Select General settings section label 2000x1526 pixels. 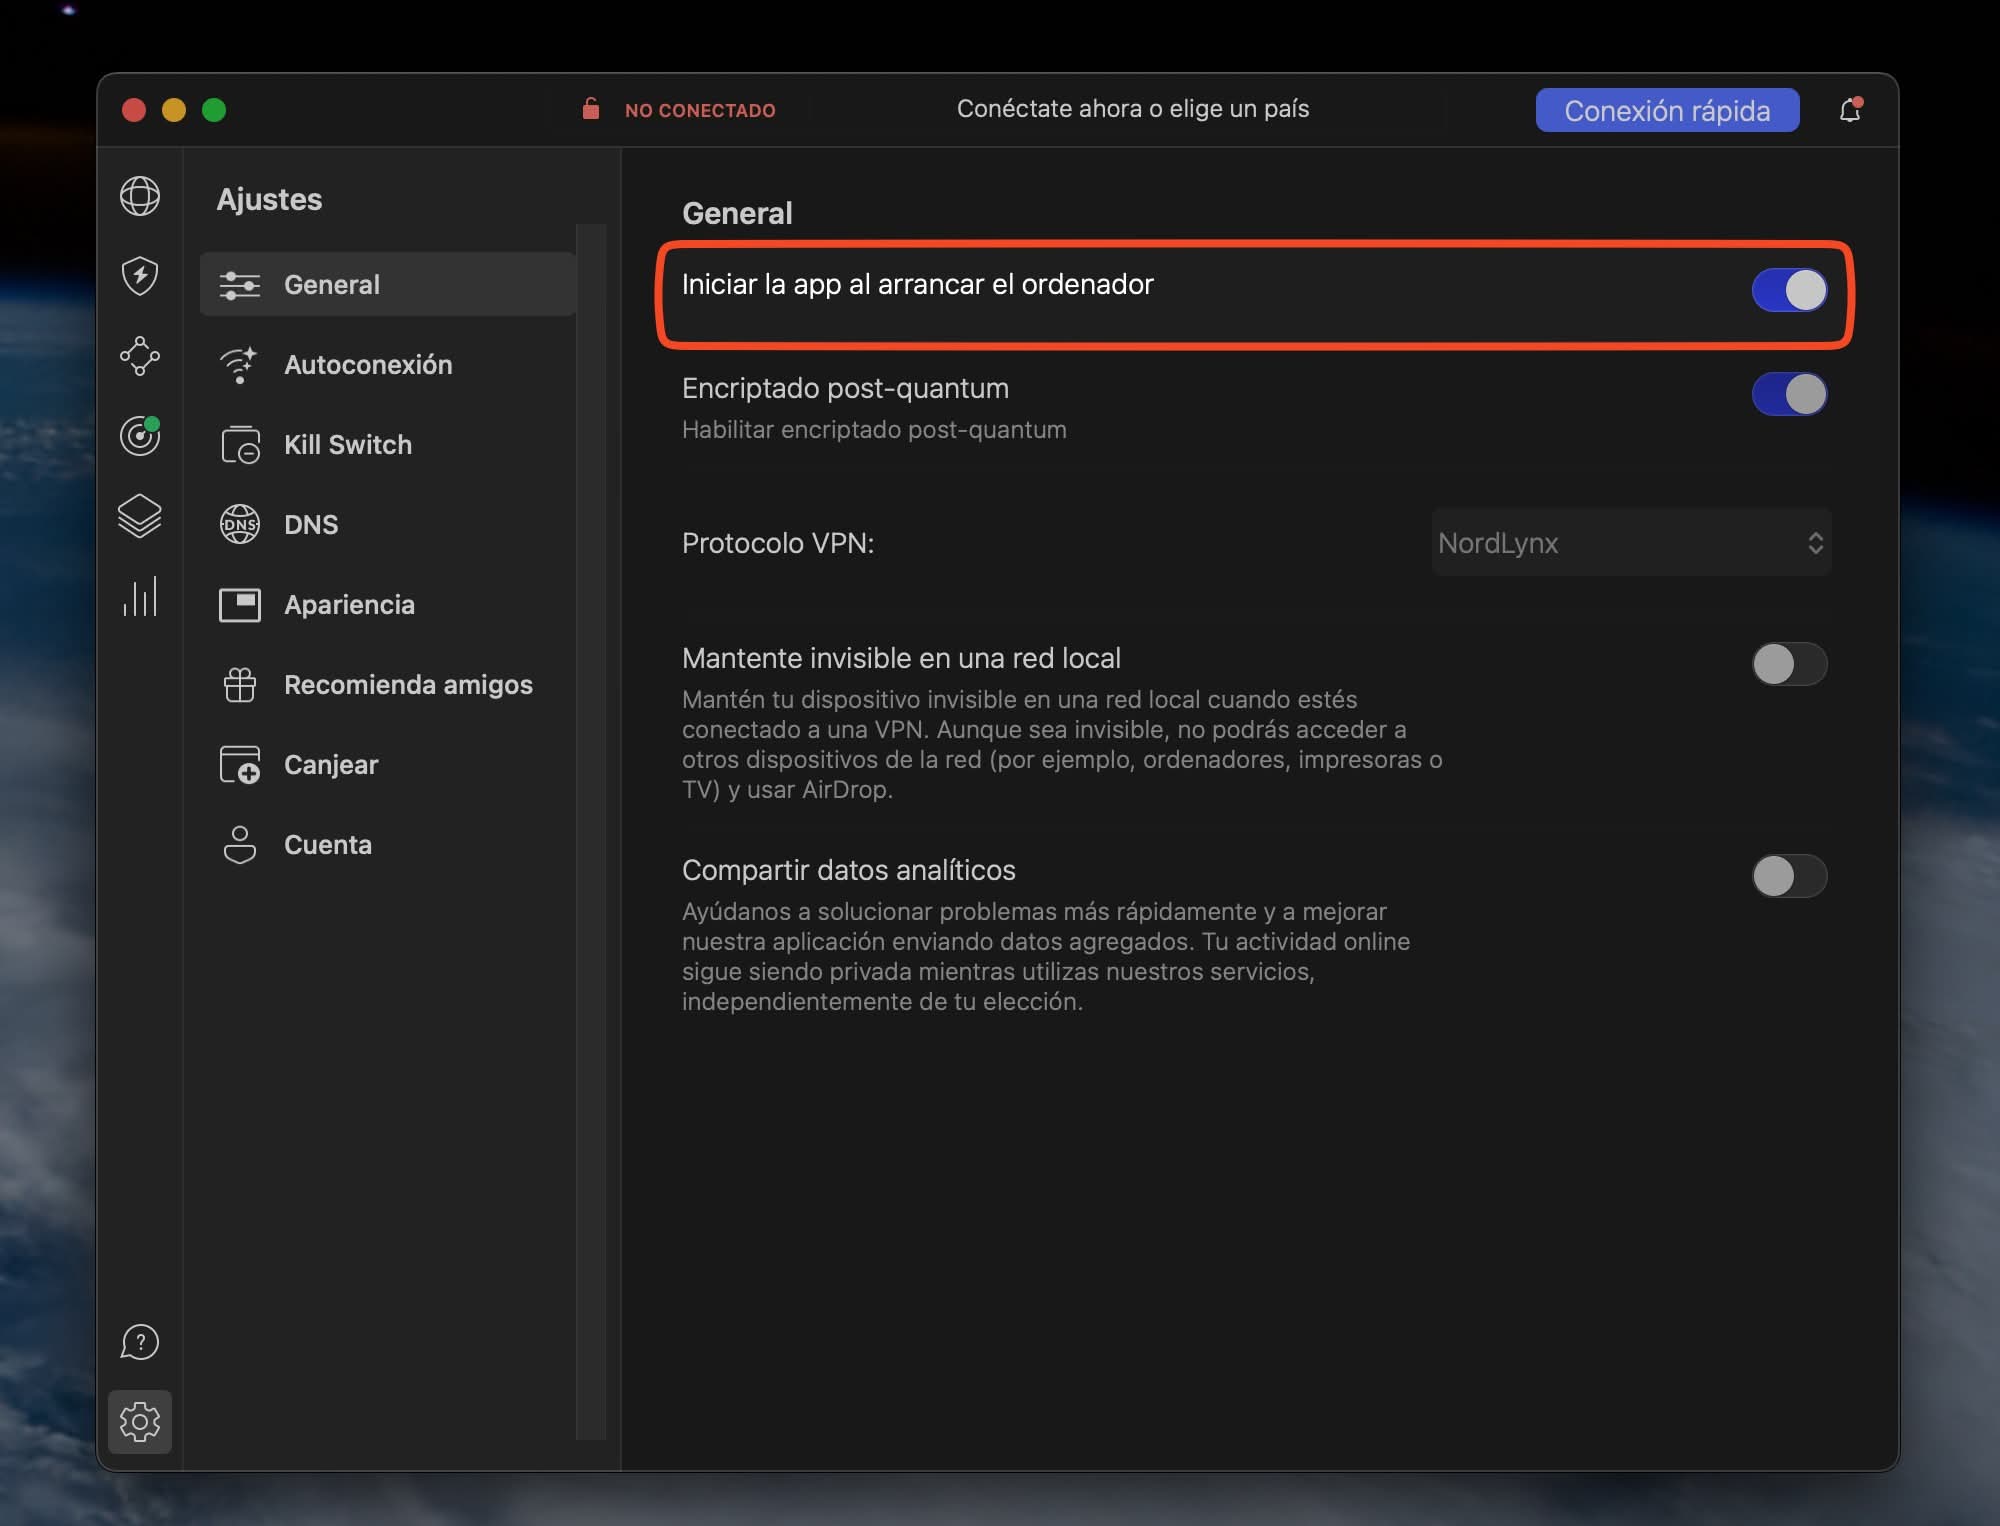332,285
